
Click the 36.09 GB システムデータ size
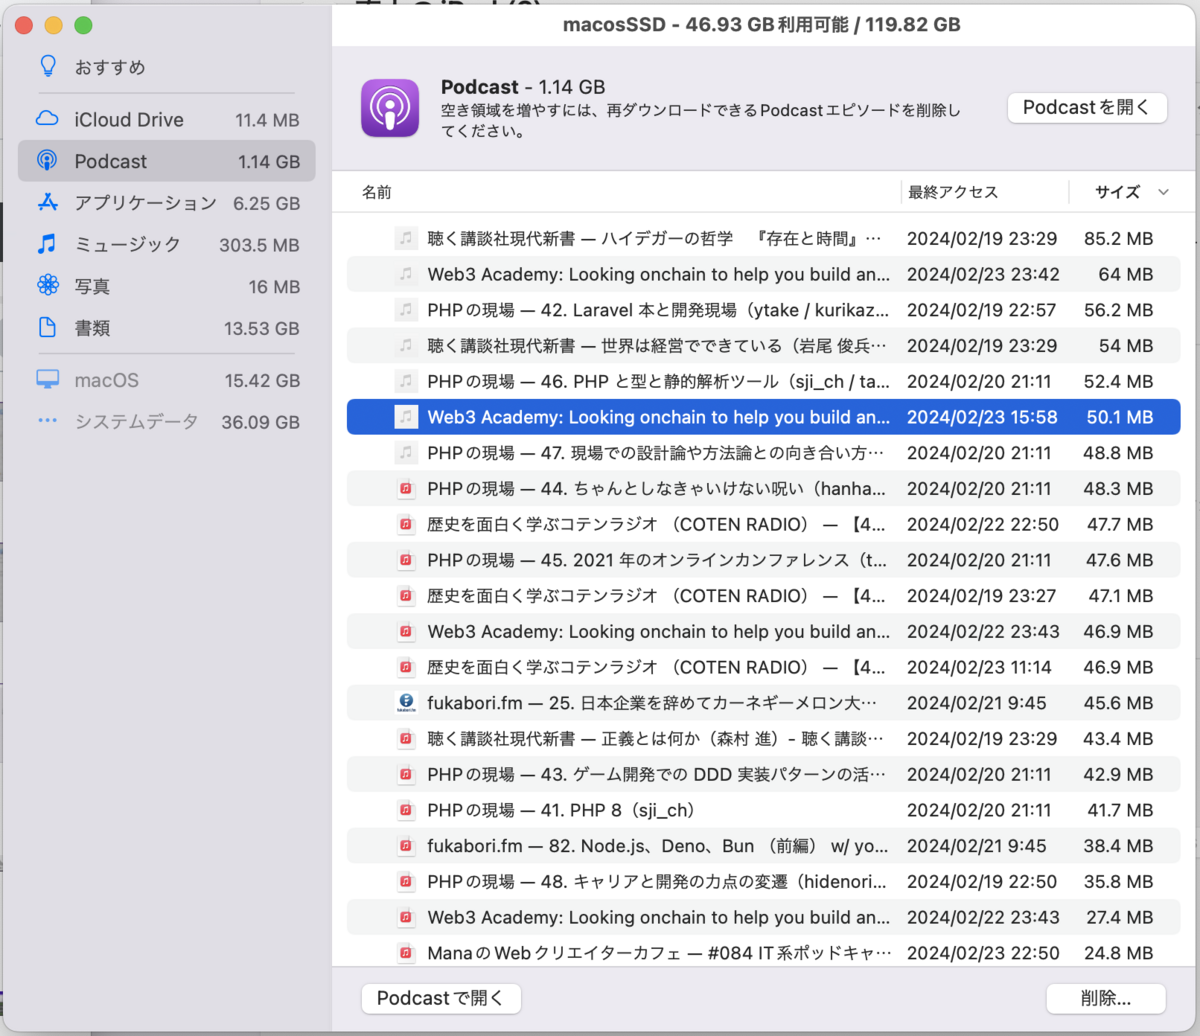pyautogui.click(x=260, y=422)
